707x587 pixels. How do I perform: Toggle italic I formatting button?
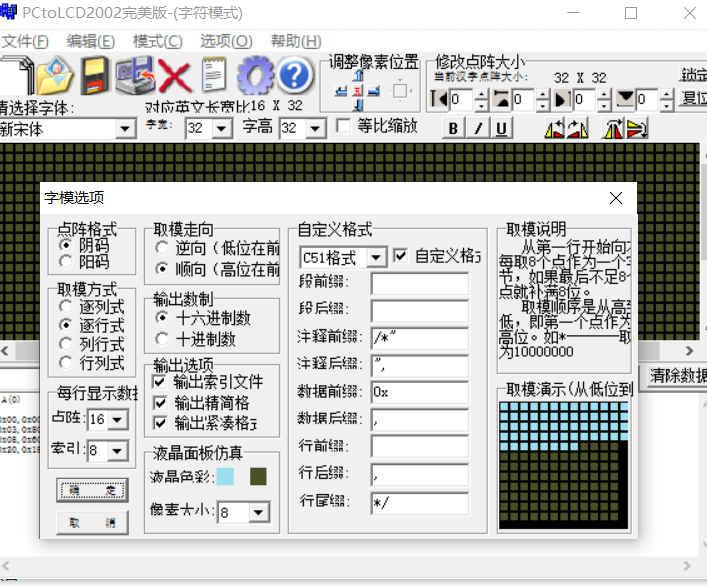coord(478,129)
